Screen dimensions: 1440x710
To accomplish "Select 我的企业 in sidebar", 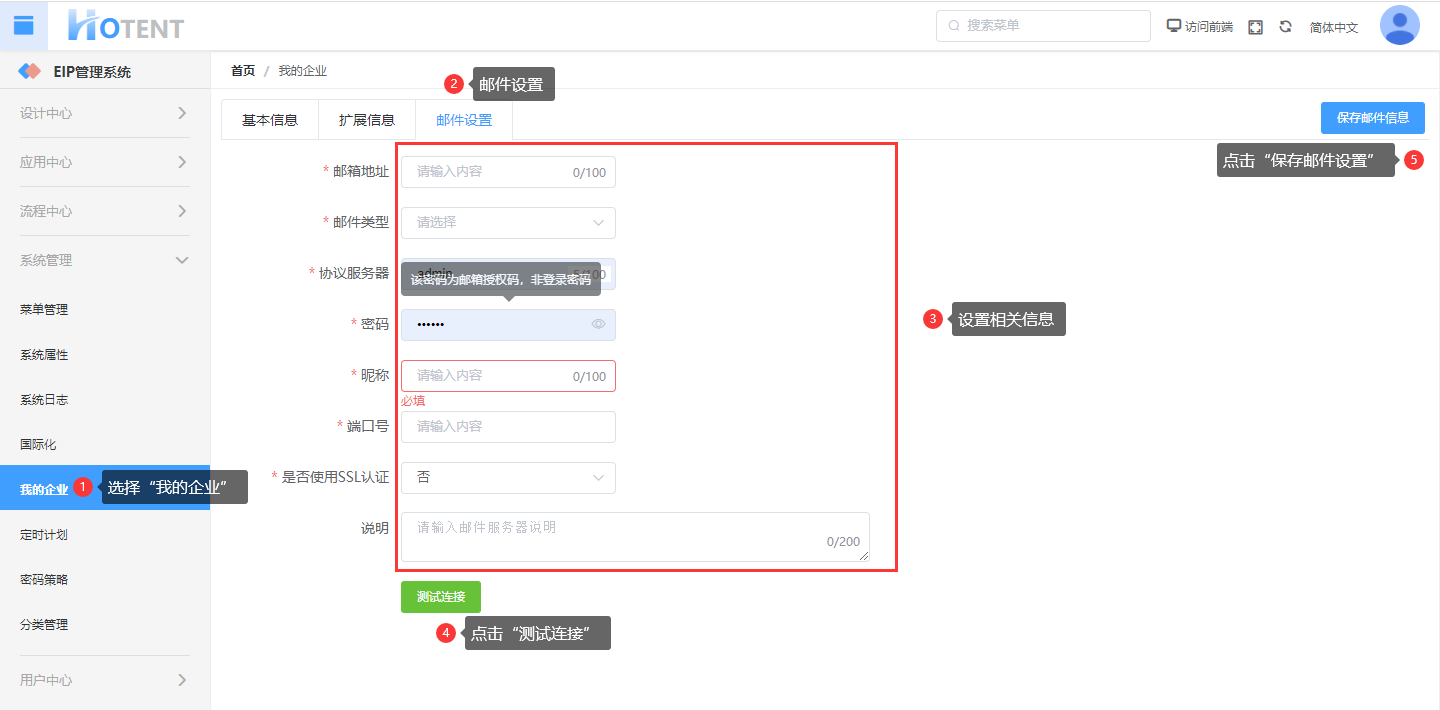I will click(105, 489).
